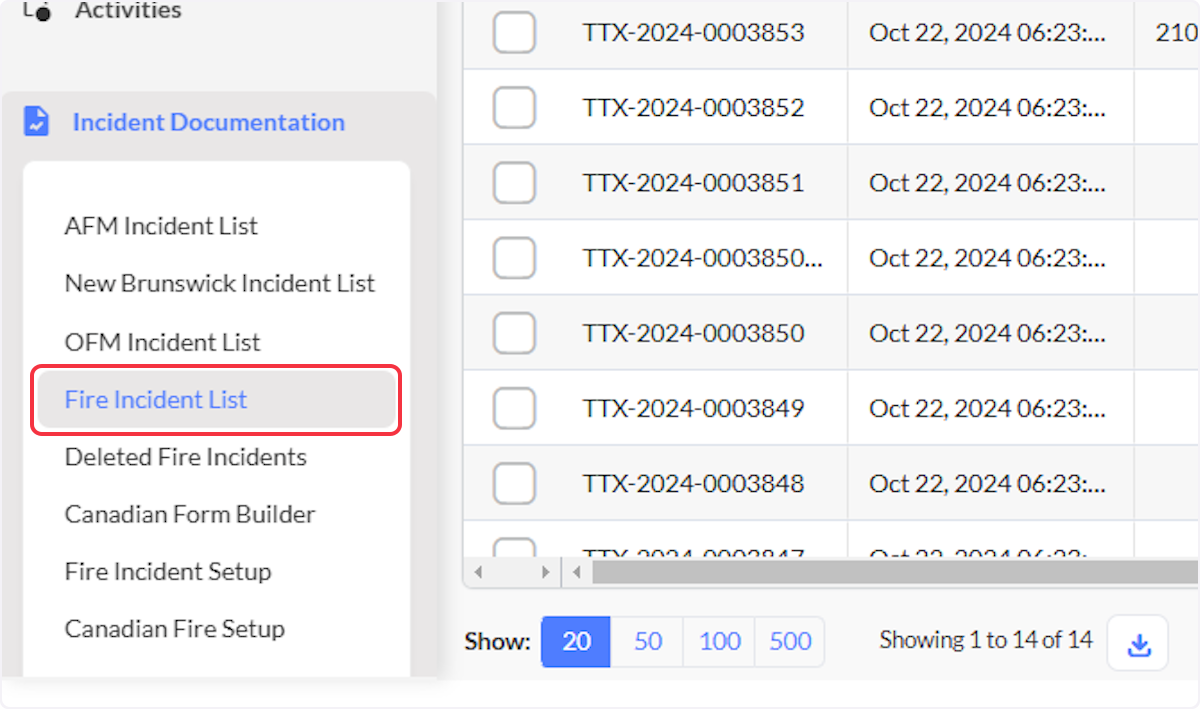This screenshot has height=709, width=1200.
Task: Click the wide horizontal scrollbar thumb under the table
Action: (x=895, y=573)
